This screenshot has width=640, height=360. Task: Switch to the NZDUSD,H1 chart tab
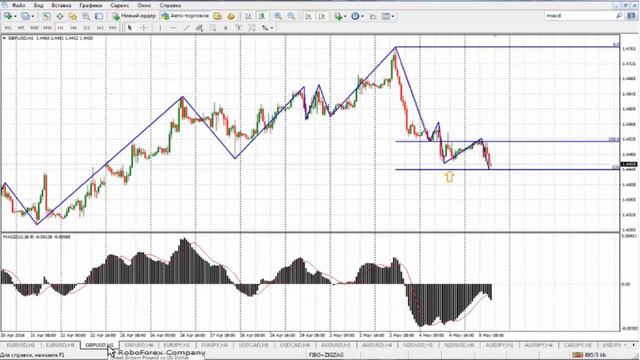click(x=418, y=345)
